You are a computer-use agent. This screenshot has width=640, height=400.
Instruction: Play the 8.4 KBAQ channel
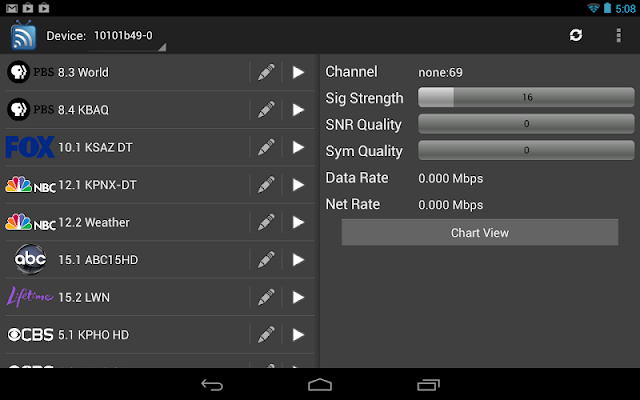pos(298,110)
